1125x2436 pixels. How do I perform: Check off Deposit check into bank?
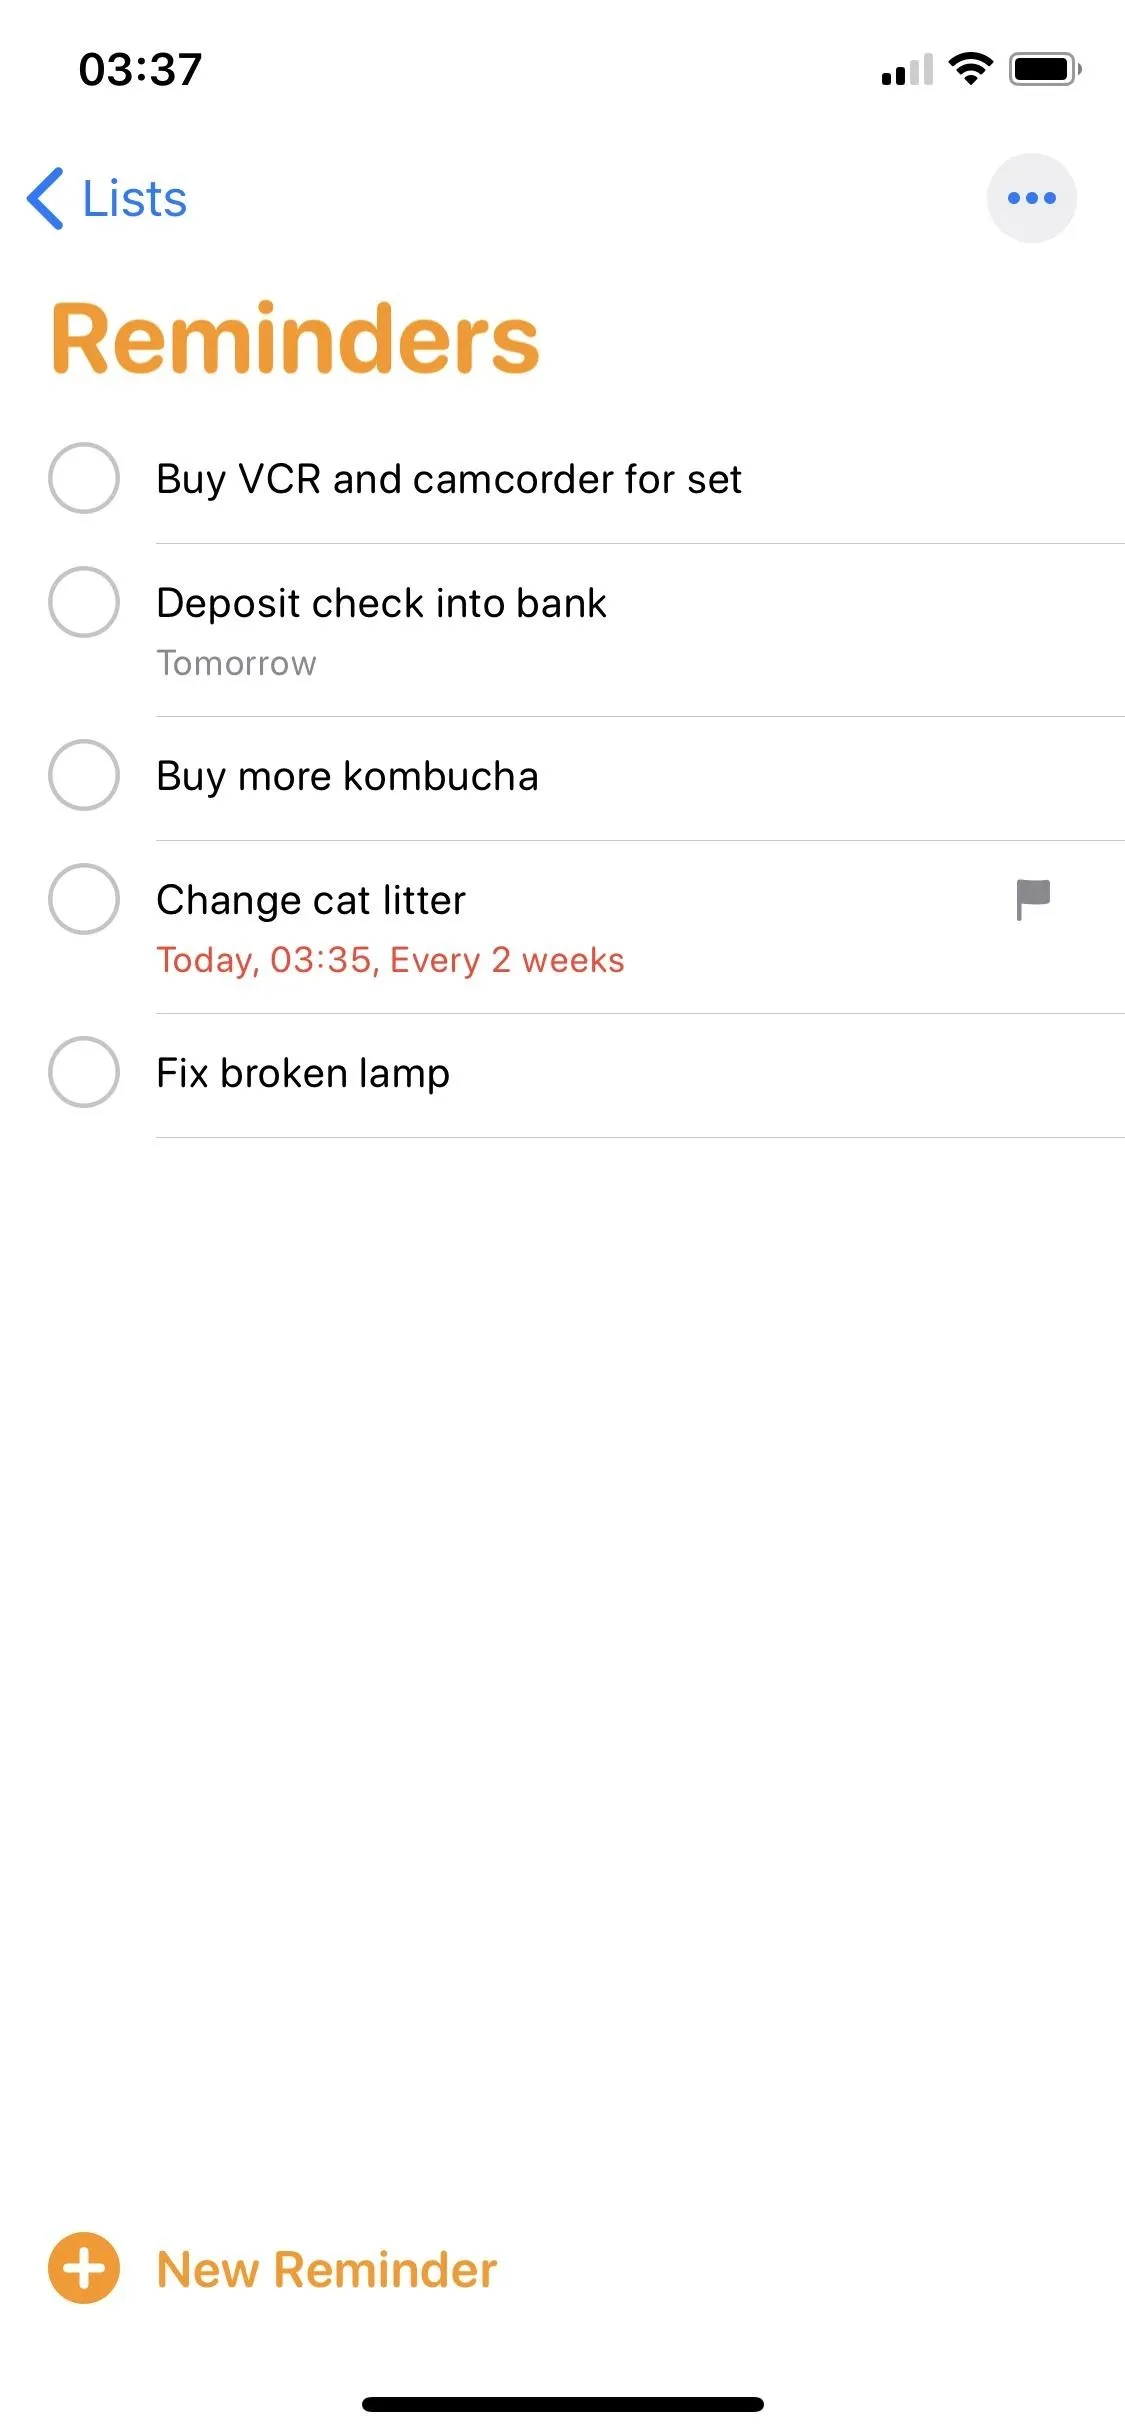84,602
